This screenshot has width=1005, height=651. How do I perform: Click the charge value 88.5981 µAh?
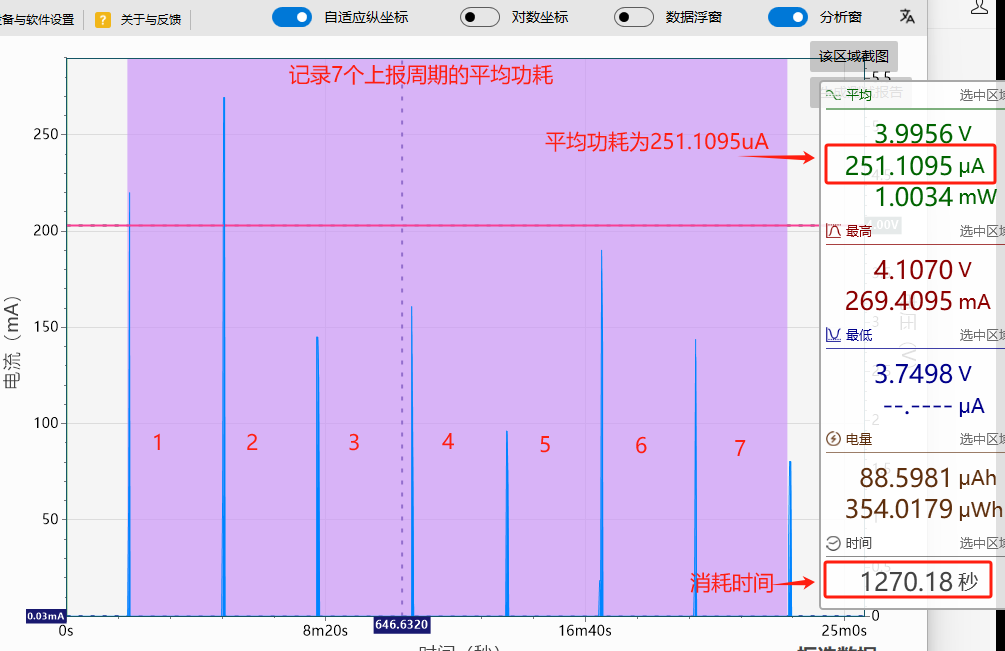coord(927,478)
